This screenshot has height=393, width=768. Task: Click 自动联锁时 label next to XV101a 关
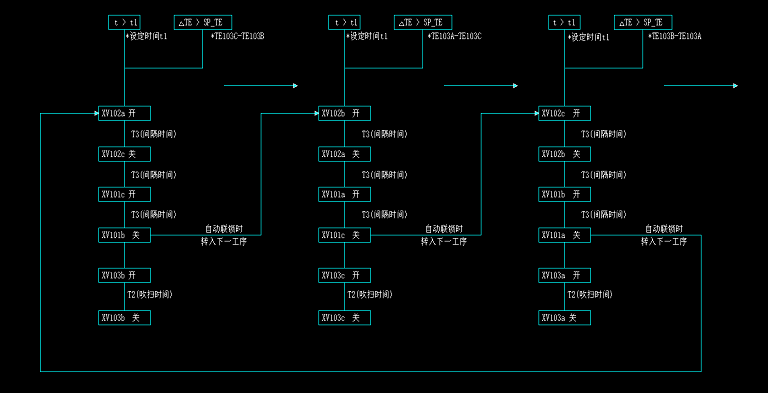pos(664,229)
